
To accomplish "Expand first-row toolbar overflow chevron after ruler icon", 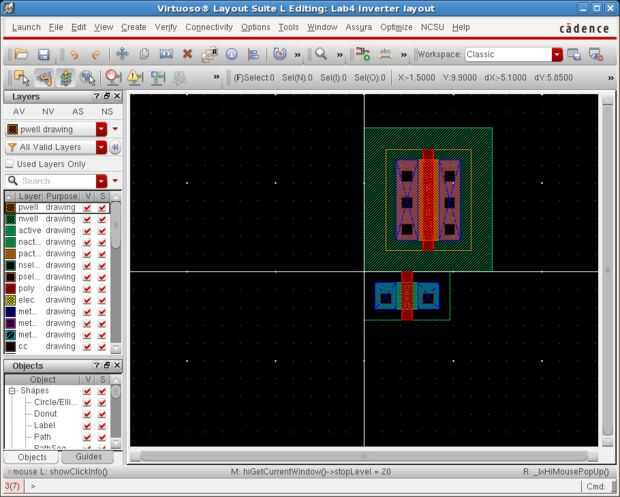I will pos(404,54).
